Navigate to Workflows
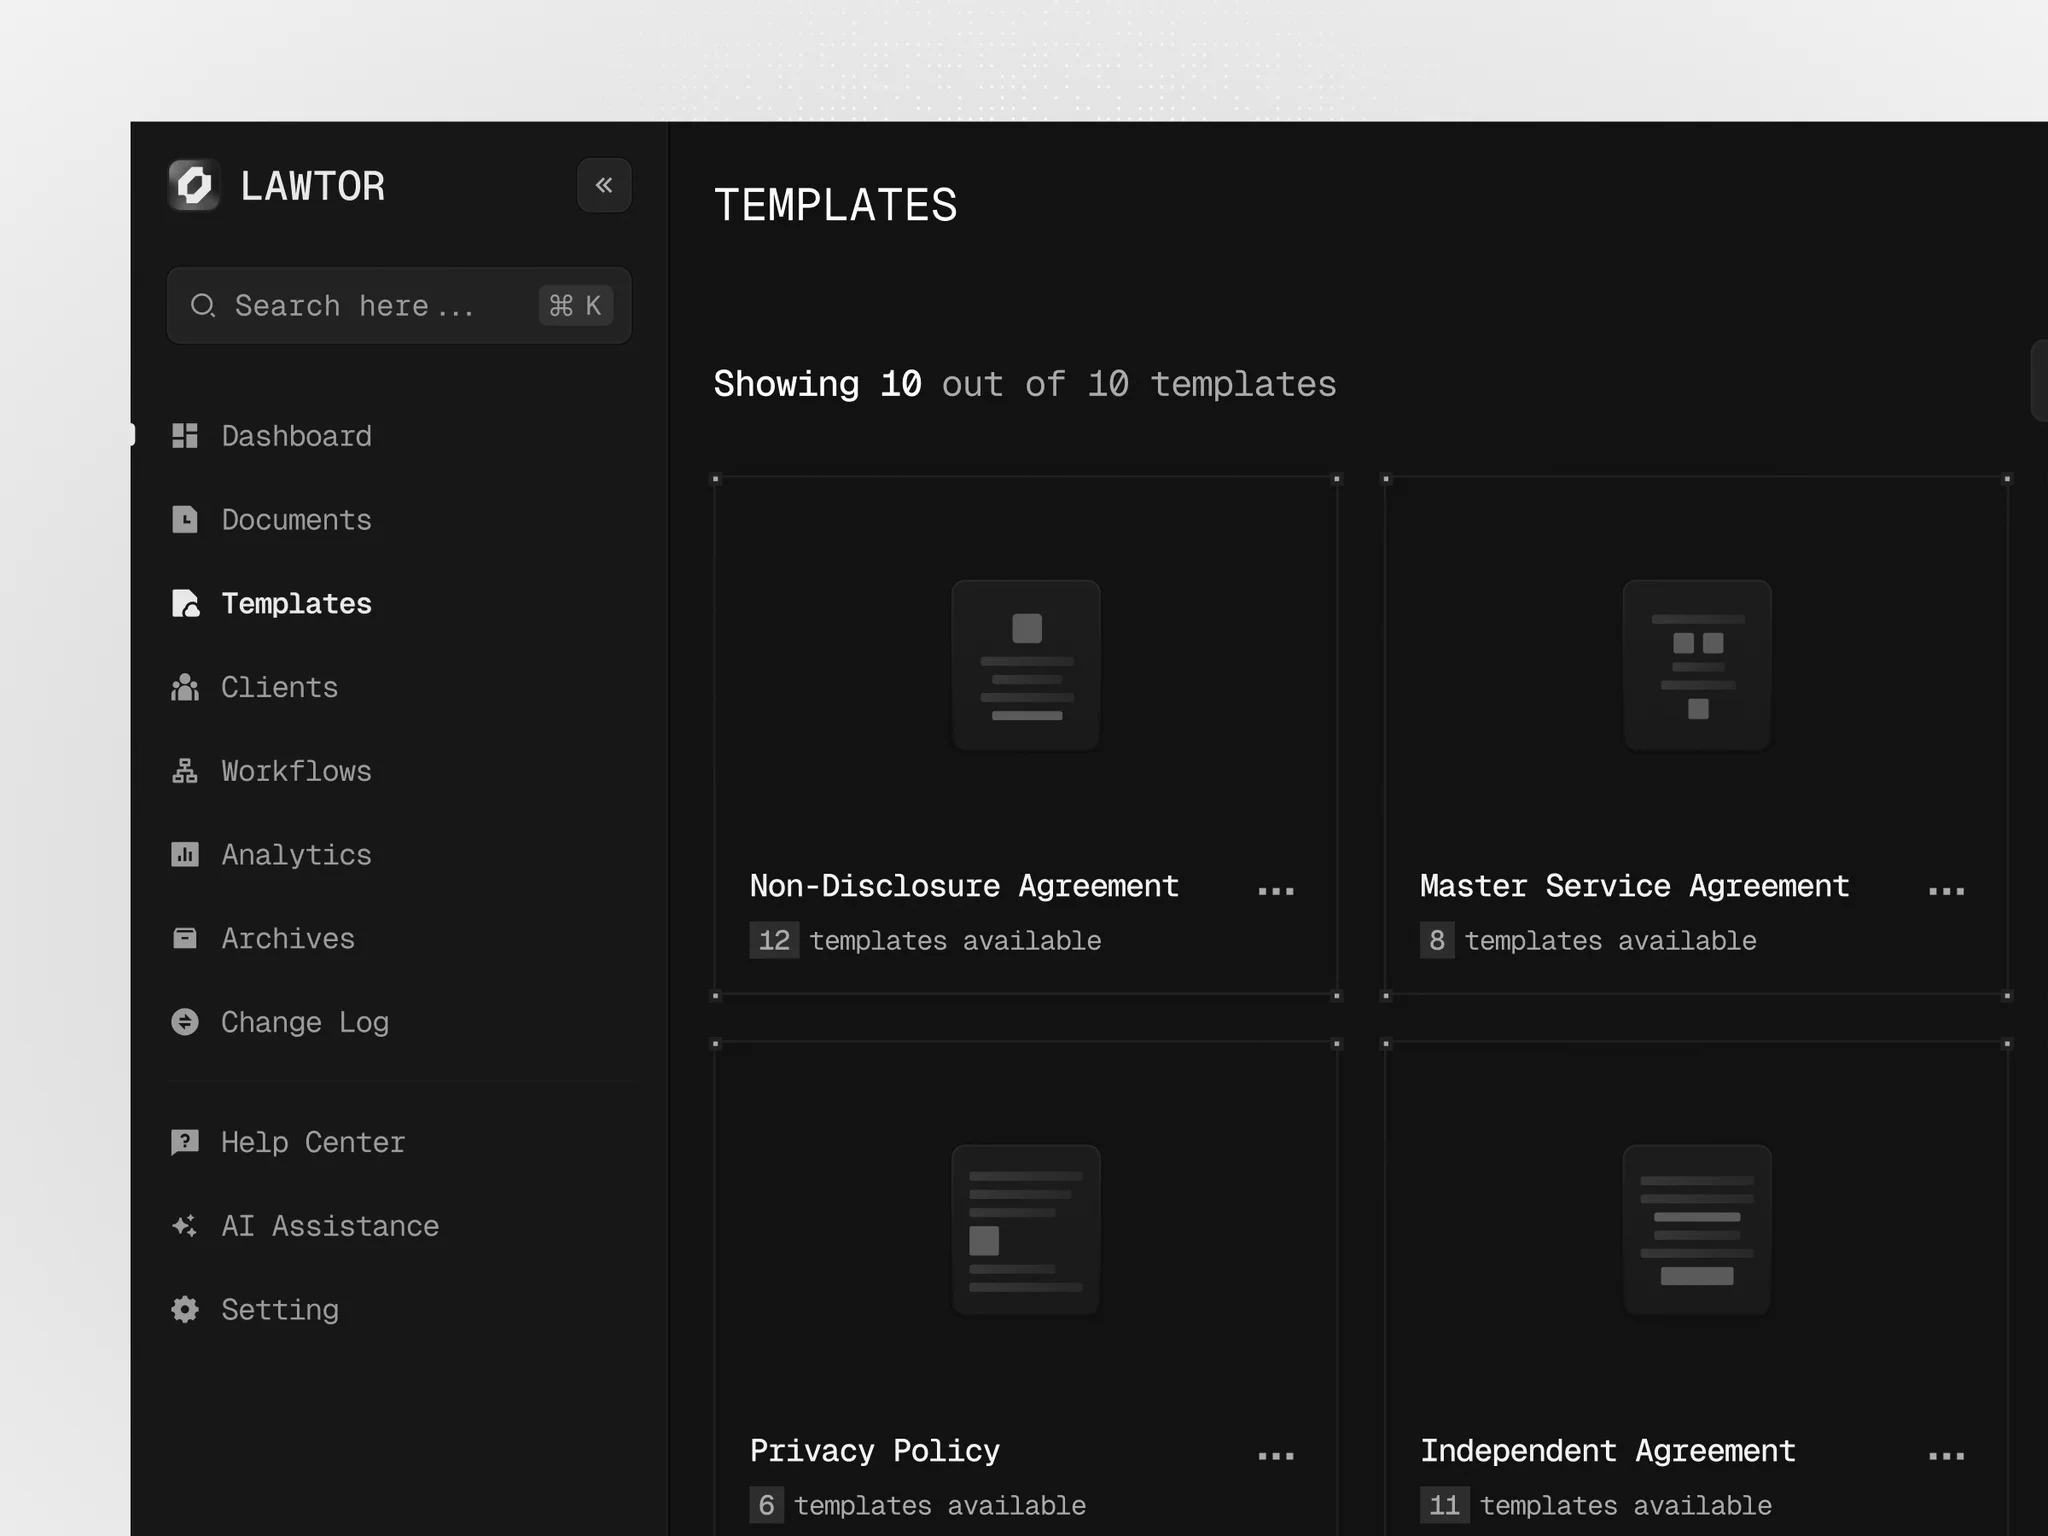 pyautogui.click(x=296, y=771)
